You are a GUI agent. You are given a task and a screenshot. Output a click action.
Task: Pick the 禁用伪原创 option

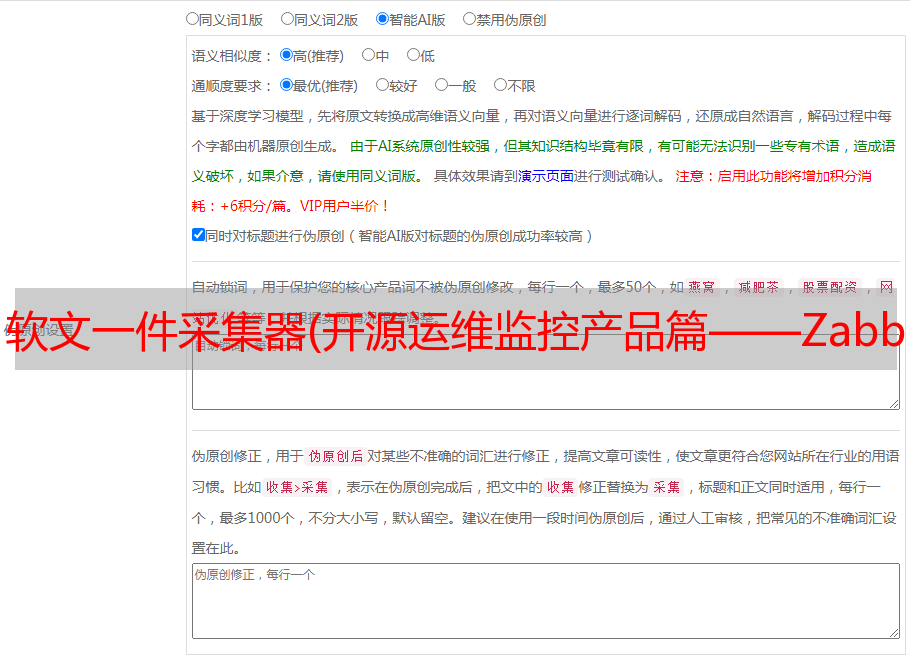coord(469,19)
